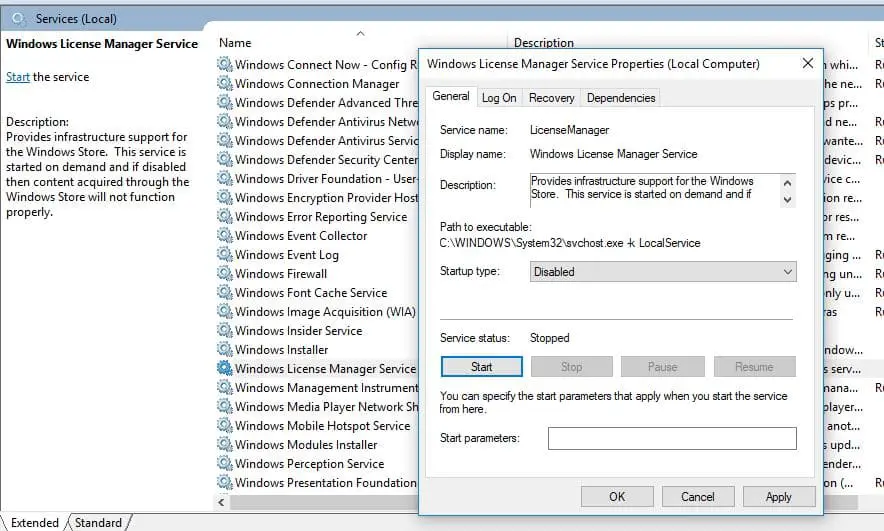This screenshot has width=884, height=531.
Task: Select Windows Event Log service row
Action: tap(286, 255)
